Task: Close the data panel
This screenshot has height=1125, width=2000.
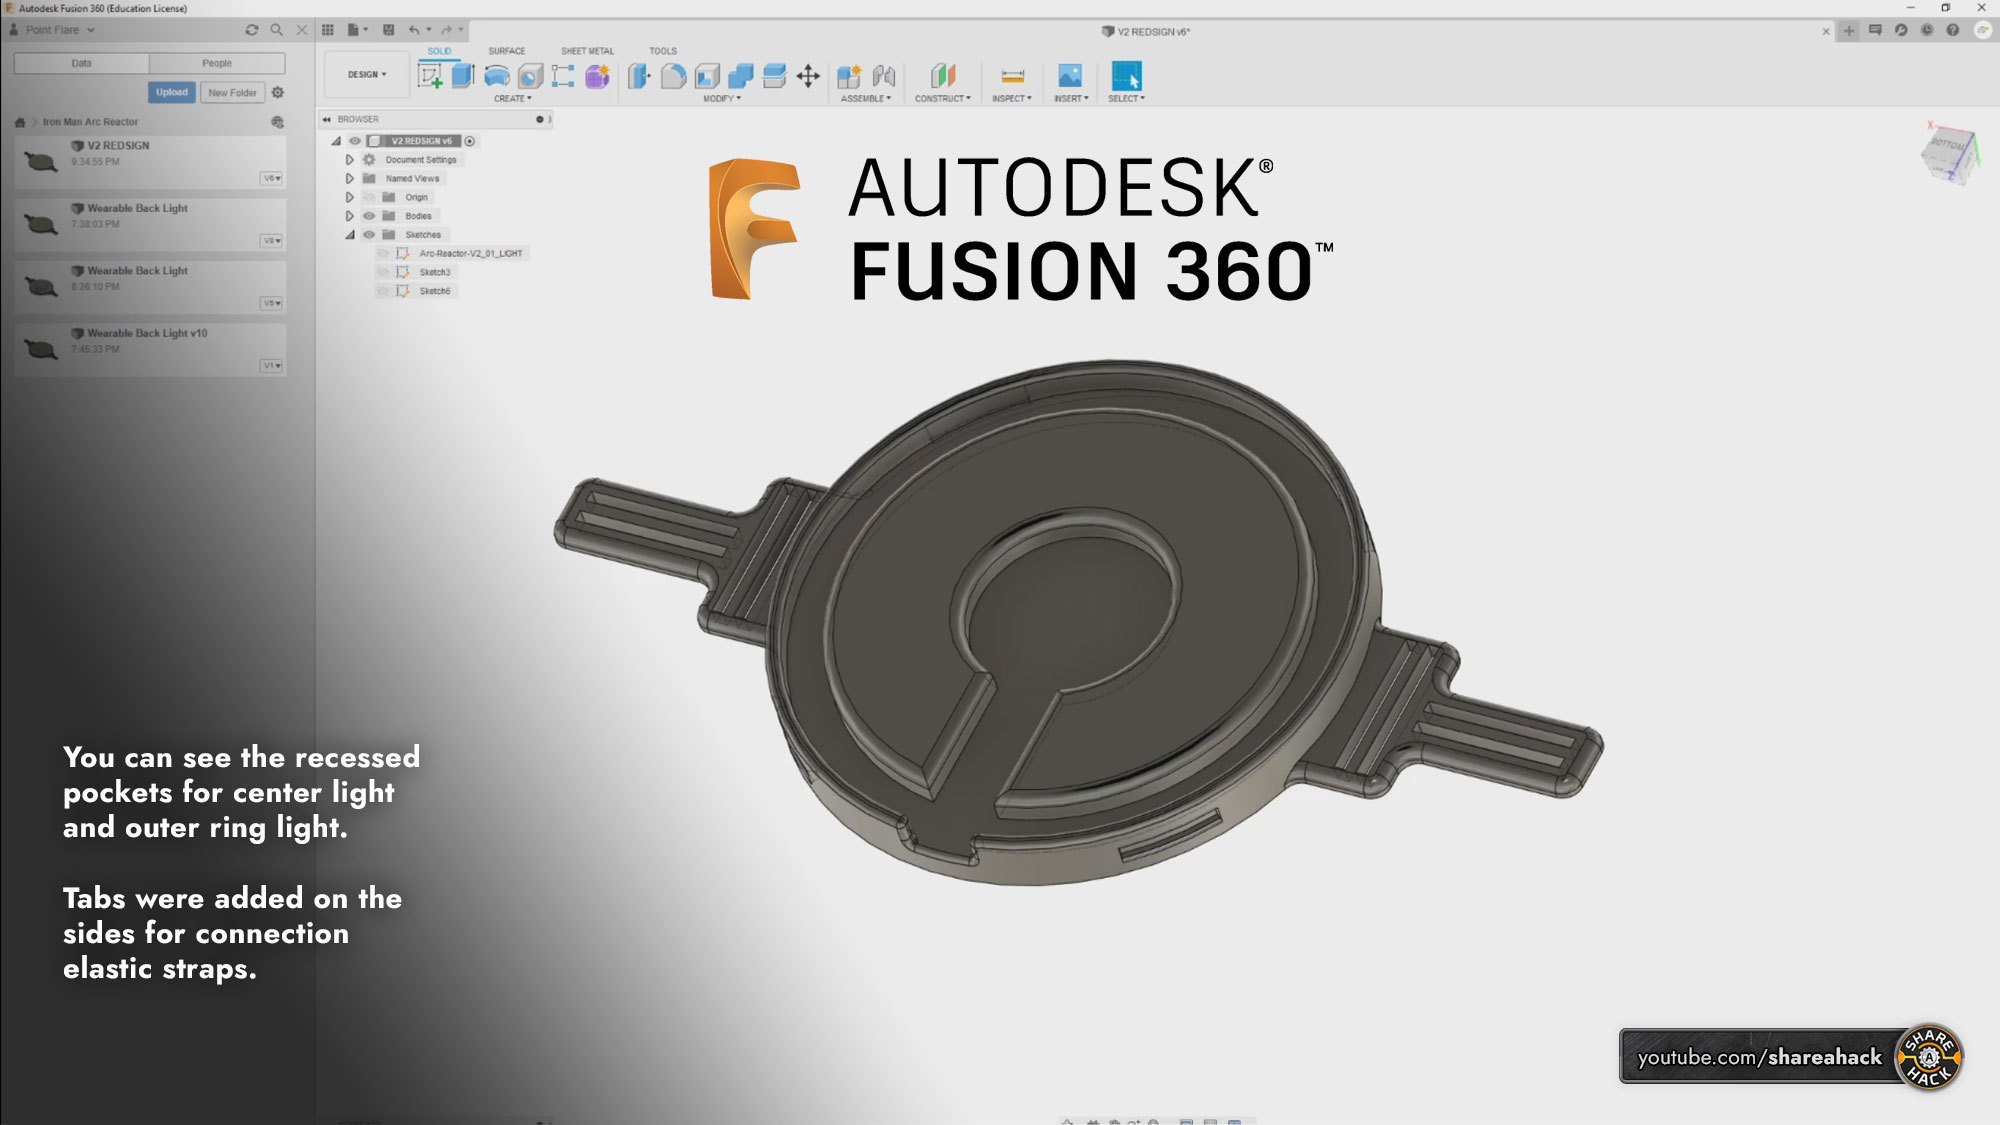Action: (301, 30)
